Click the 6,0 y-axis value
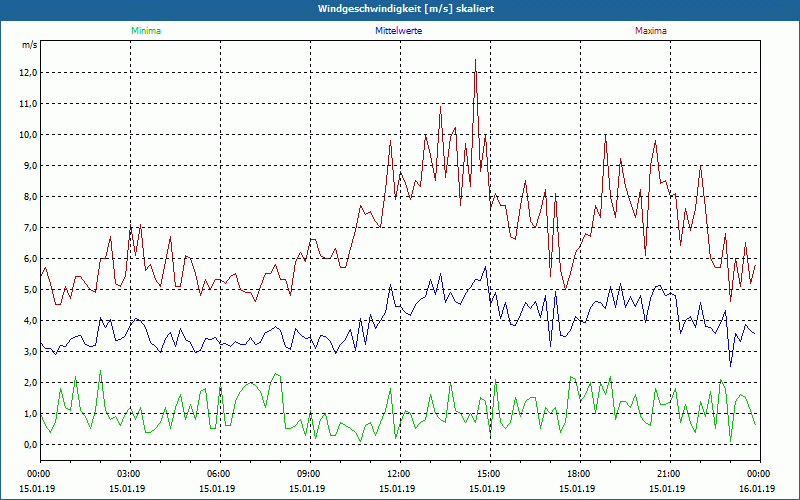Image resolution: width=800 pixels, height=500 pixels. [x=31, y=259]
